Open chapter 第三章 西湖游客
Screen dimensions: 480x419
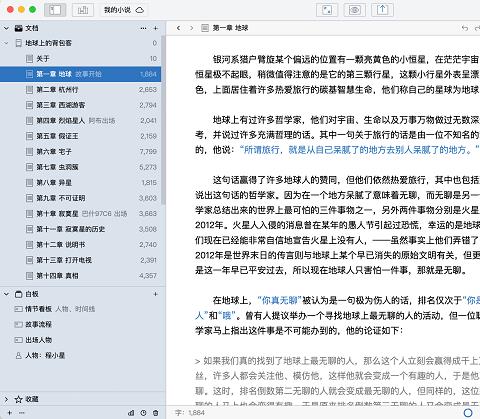coord(80,105)
